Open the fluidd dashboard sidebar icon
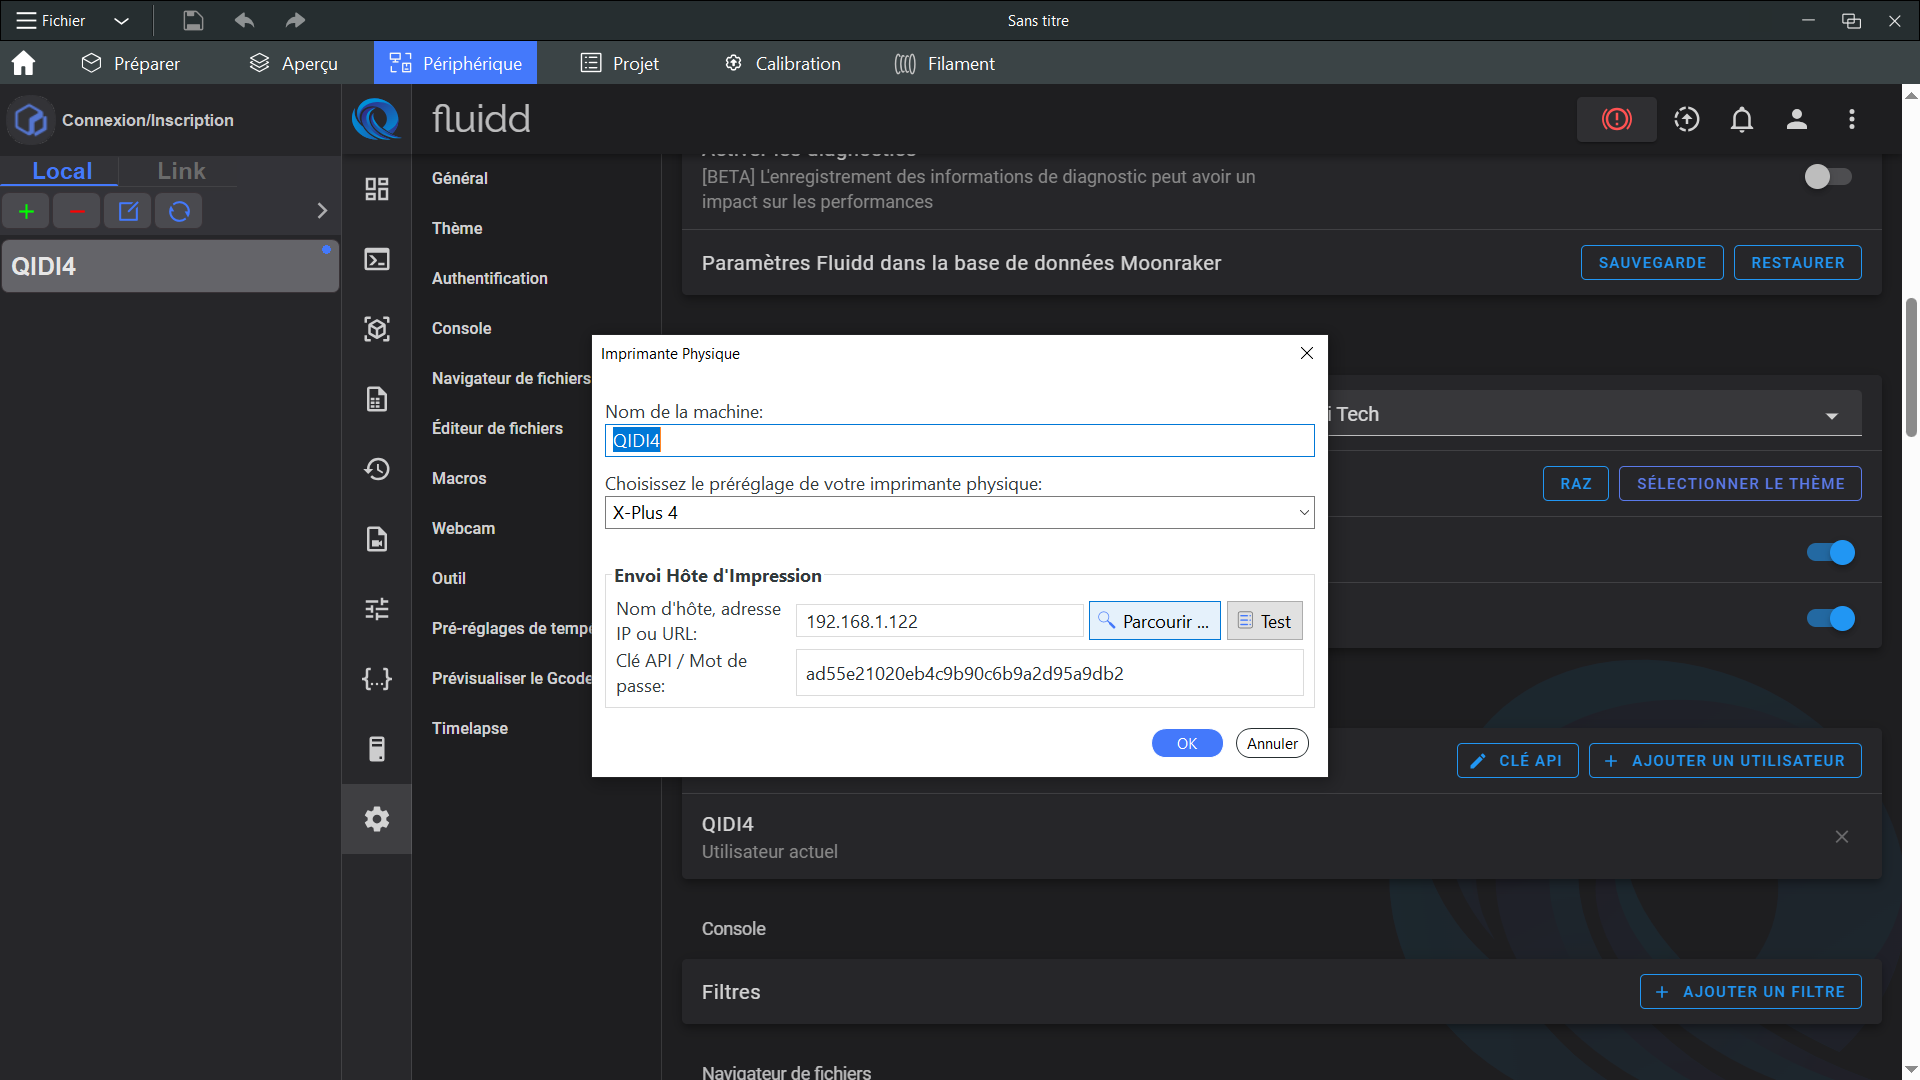 377,189
